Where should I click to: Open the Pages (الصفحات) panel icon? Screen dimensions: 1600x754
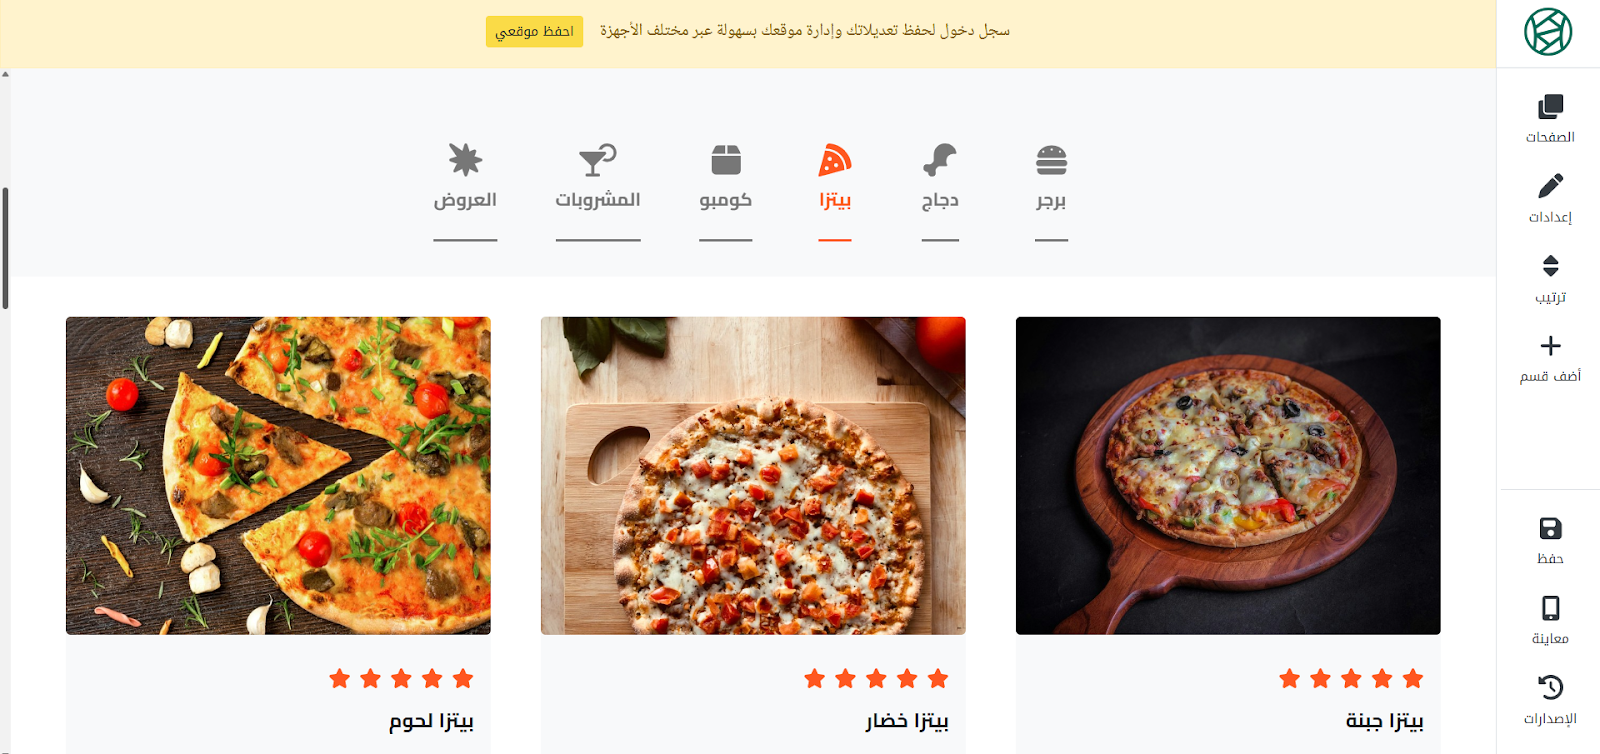1550,108
